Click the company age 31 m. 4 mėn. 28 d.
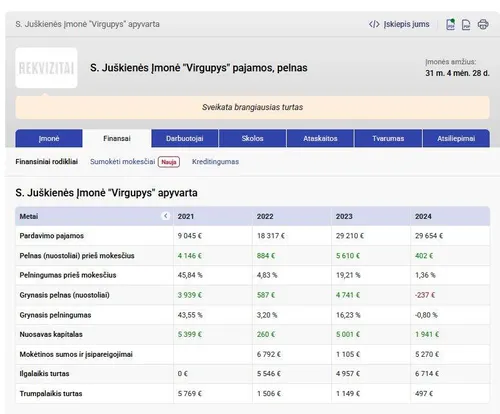 pyautogui.click(x=457, y=73)
